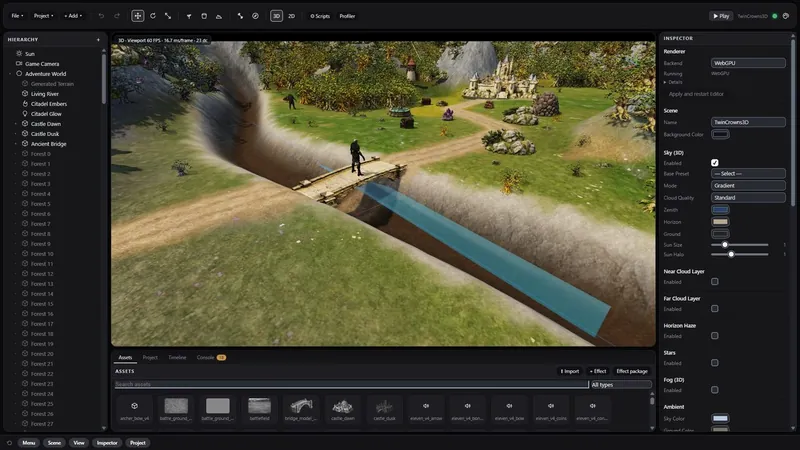Expand the renderer Details section
800x450 pixels.
tap(673, 82)
